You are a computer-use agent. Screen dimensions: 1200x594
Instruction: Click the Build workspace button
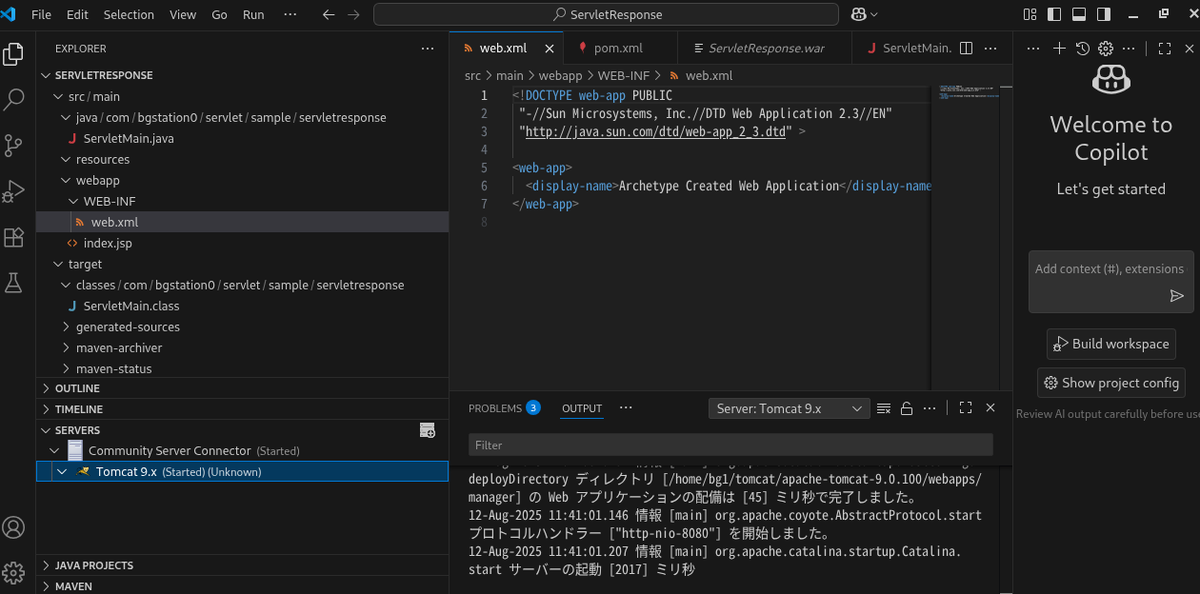(x=1111, y=344)
